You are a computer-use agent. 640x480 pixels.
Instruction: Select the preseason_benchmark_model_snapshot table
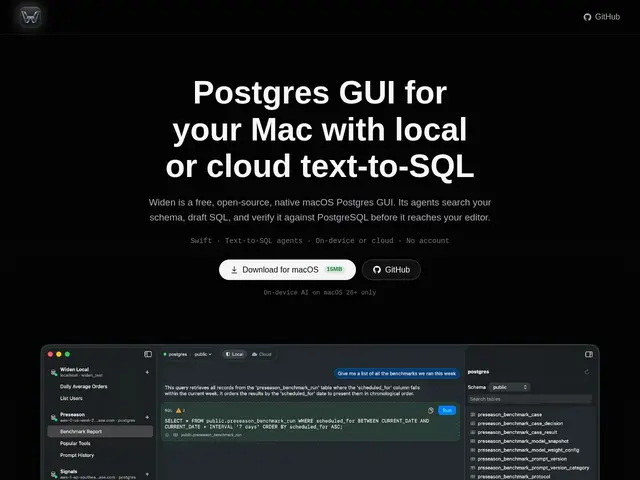(x=523, y=441)
